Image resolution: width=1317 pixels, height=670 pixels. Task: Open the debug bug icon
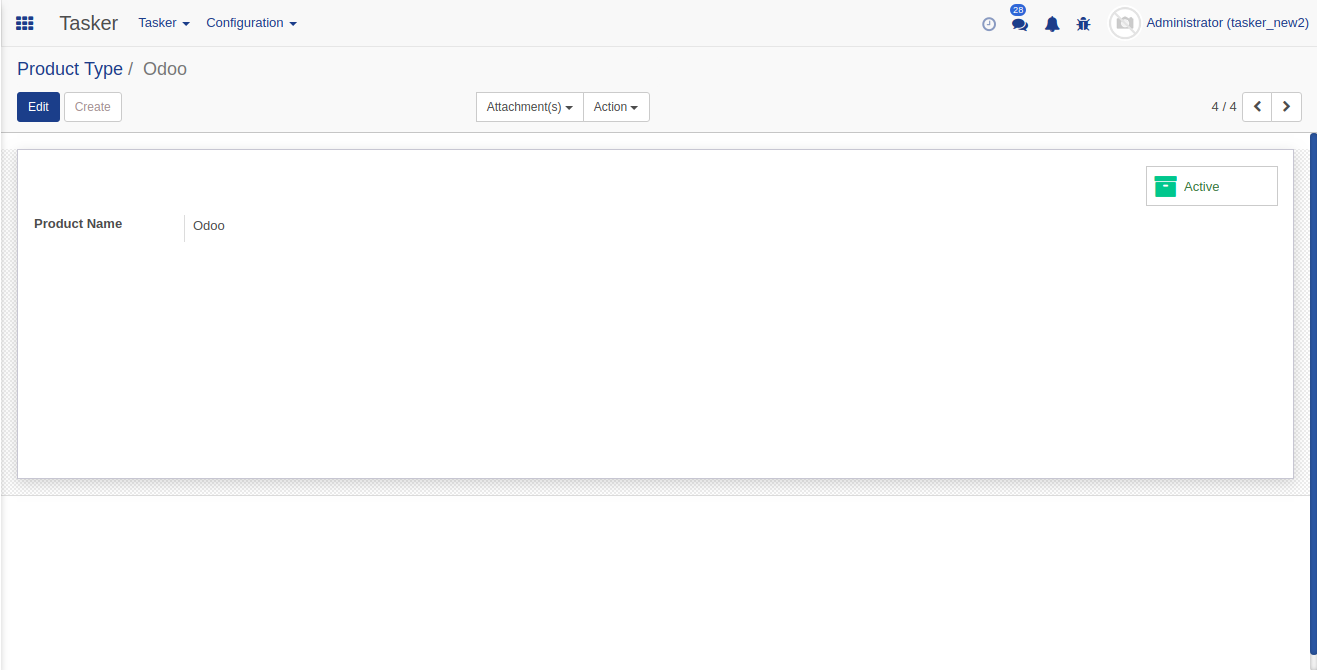[x=1083, y=24]
